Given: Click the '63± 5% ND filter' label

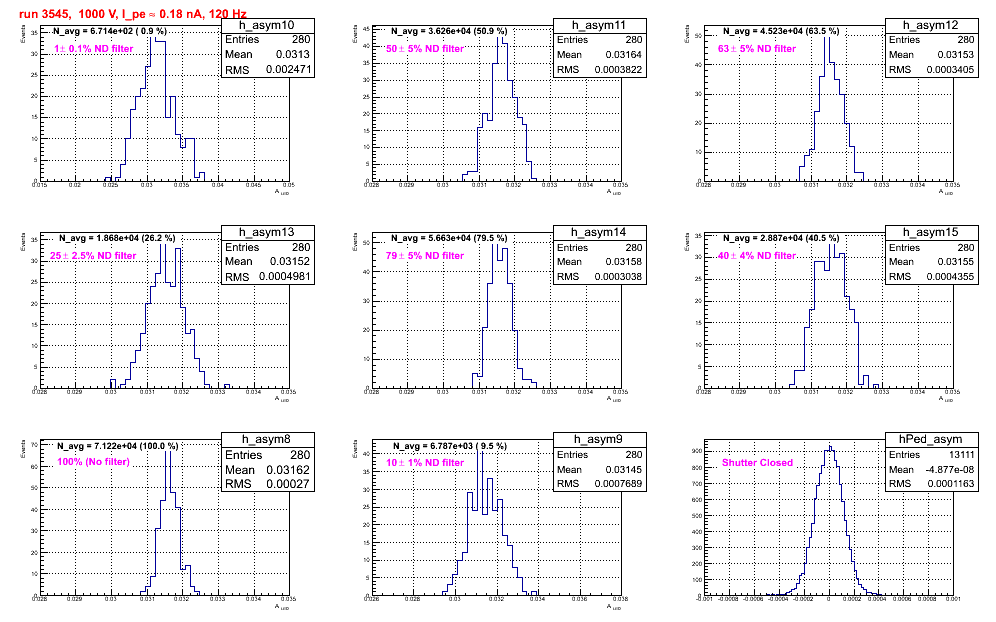Looking at the screenshot, I should (x=757, y=48).
